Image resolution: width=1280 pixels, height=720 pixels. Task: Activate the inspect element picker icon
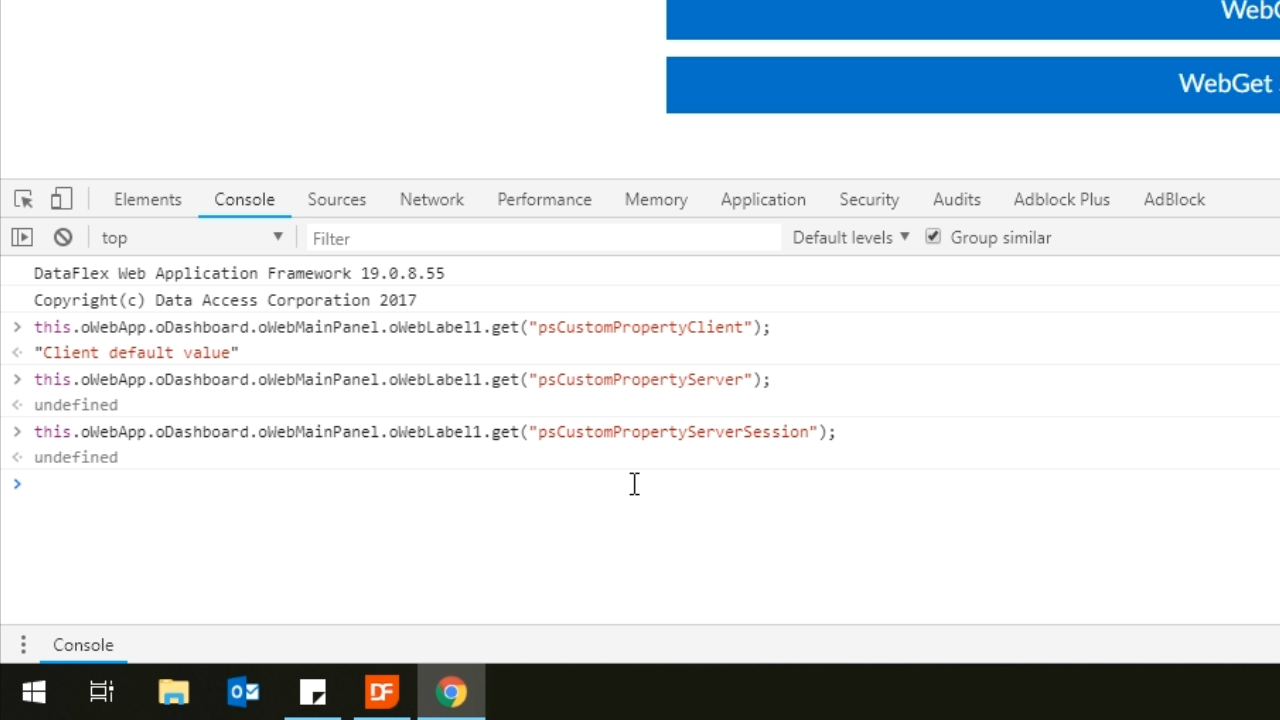click(x=24, y=199)
